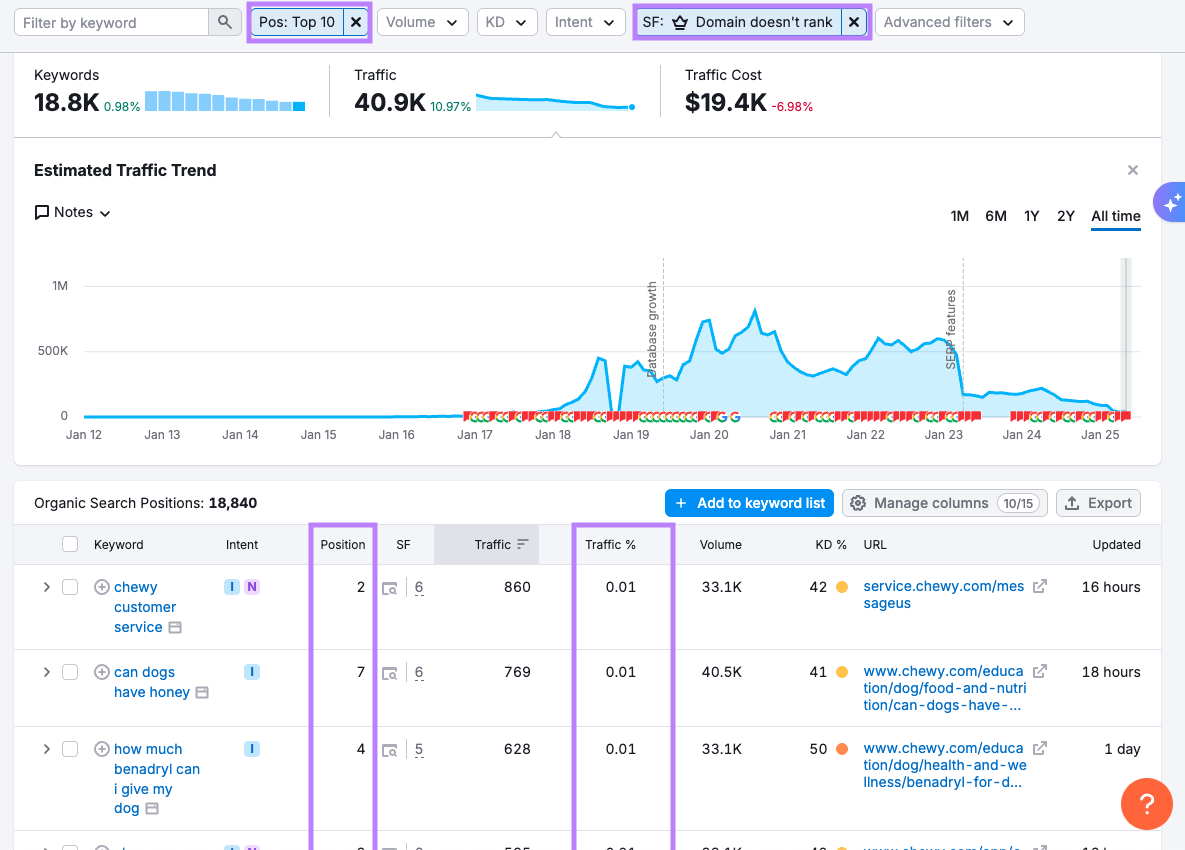Select the 1Y time range
The width and height of the screenshot is (1185, 850).
tap(1031, 216)
